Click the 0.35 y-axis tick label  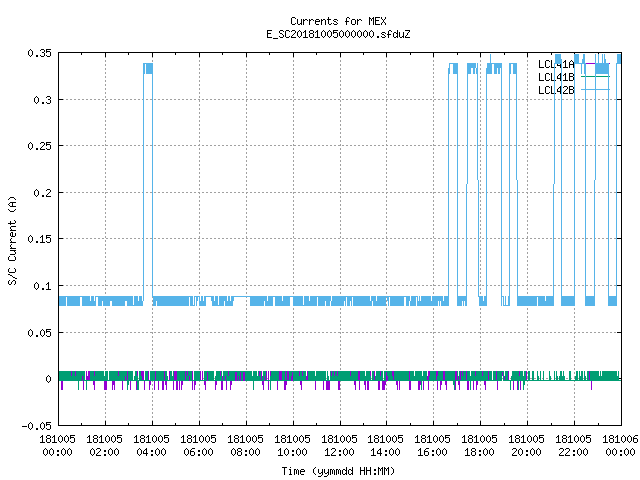pos(40,53)
